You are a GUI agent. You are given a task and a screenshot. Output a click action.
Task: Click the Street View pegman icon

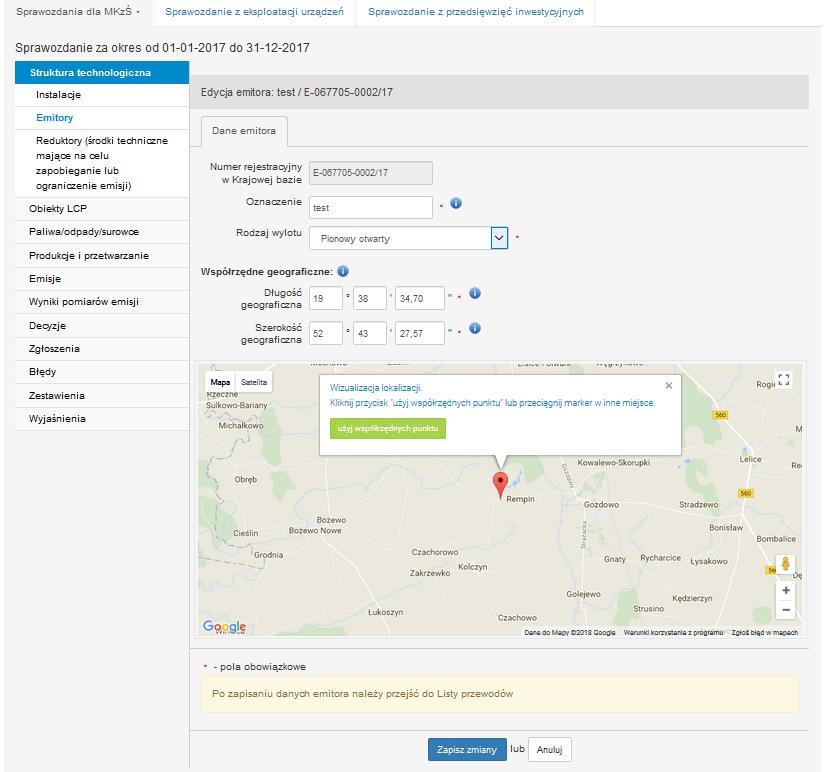tap(785, 564)
